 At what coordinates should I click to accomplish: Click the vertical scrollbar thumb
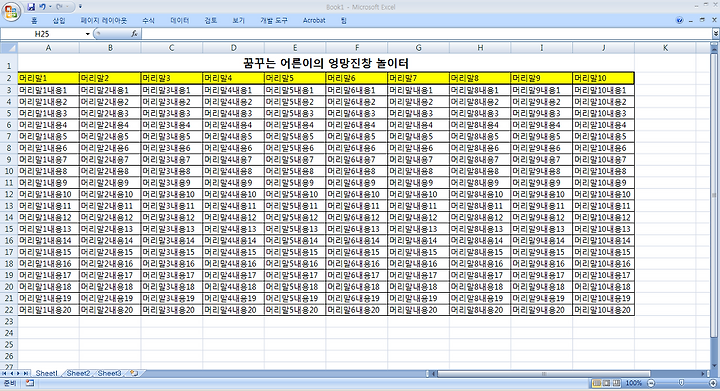click(714, 195)
